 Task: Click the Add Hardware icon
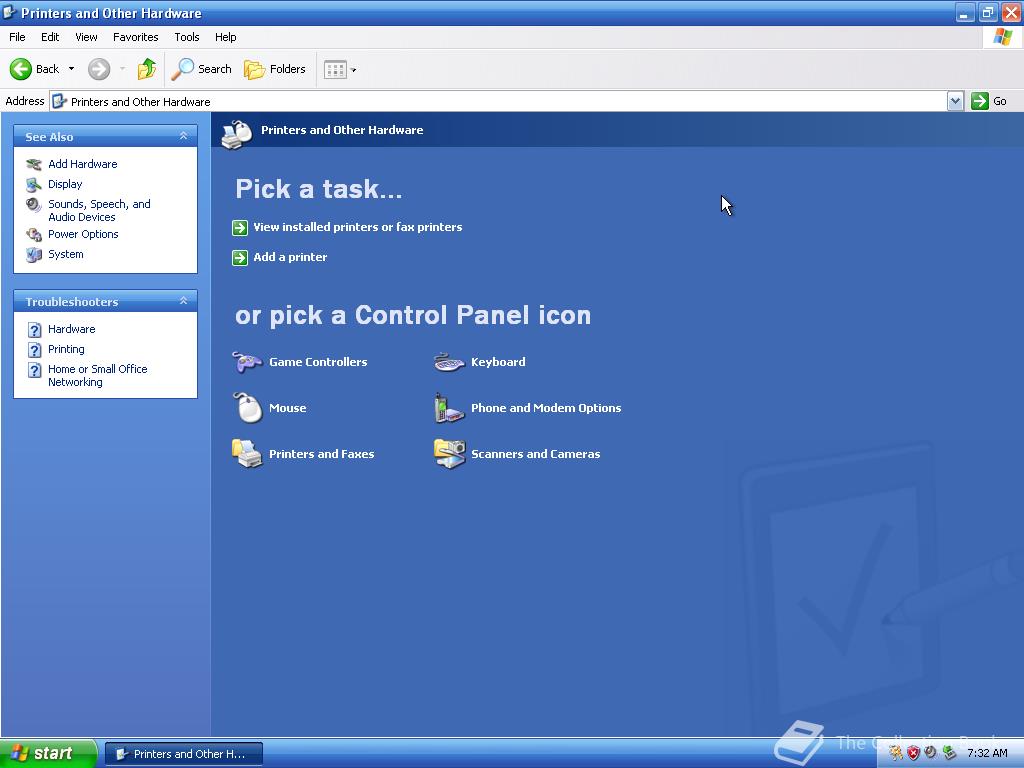(34, 164)
